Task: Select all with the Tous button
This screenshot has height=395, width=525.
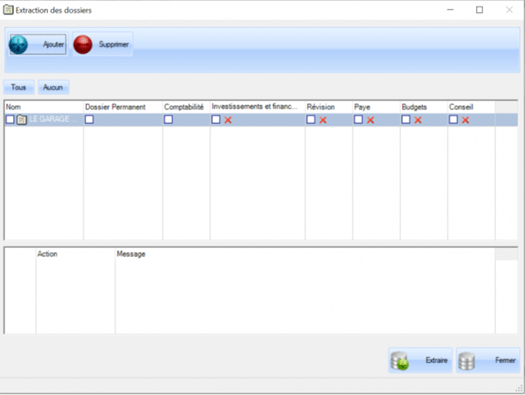Action: 19,87
